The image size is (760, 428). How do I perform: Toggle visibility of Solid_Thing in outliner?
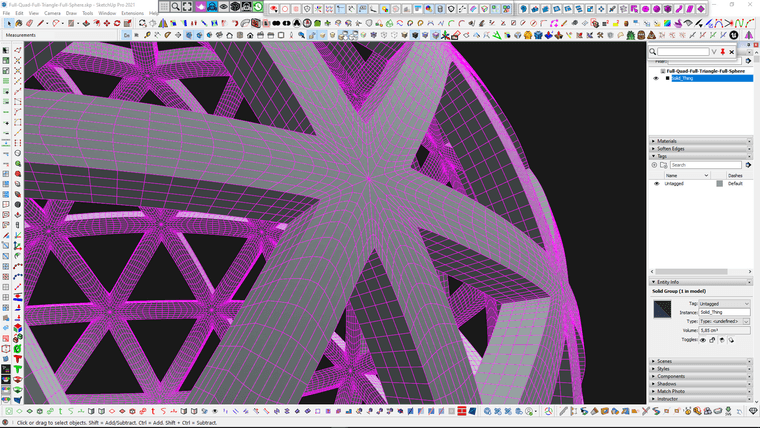(x=656, y=79)
